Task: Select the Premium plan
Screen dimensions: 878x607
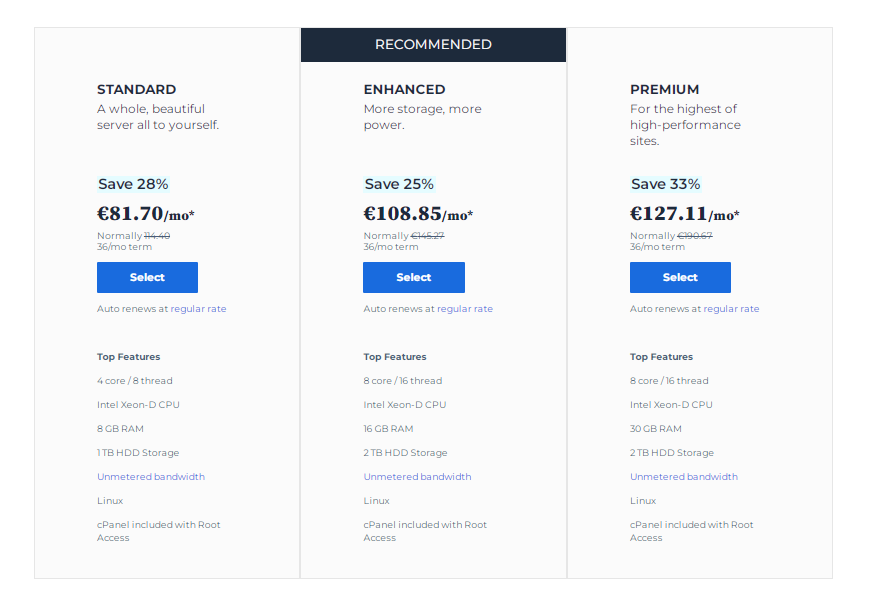Action: point(680,277)
